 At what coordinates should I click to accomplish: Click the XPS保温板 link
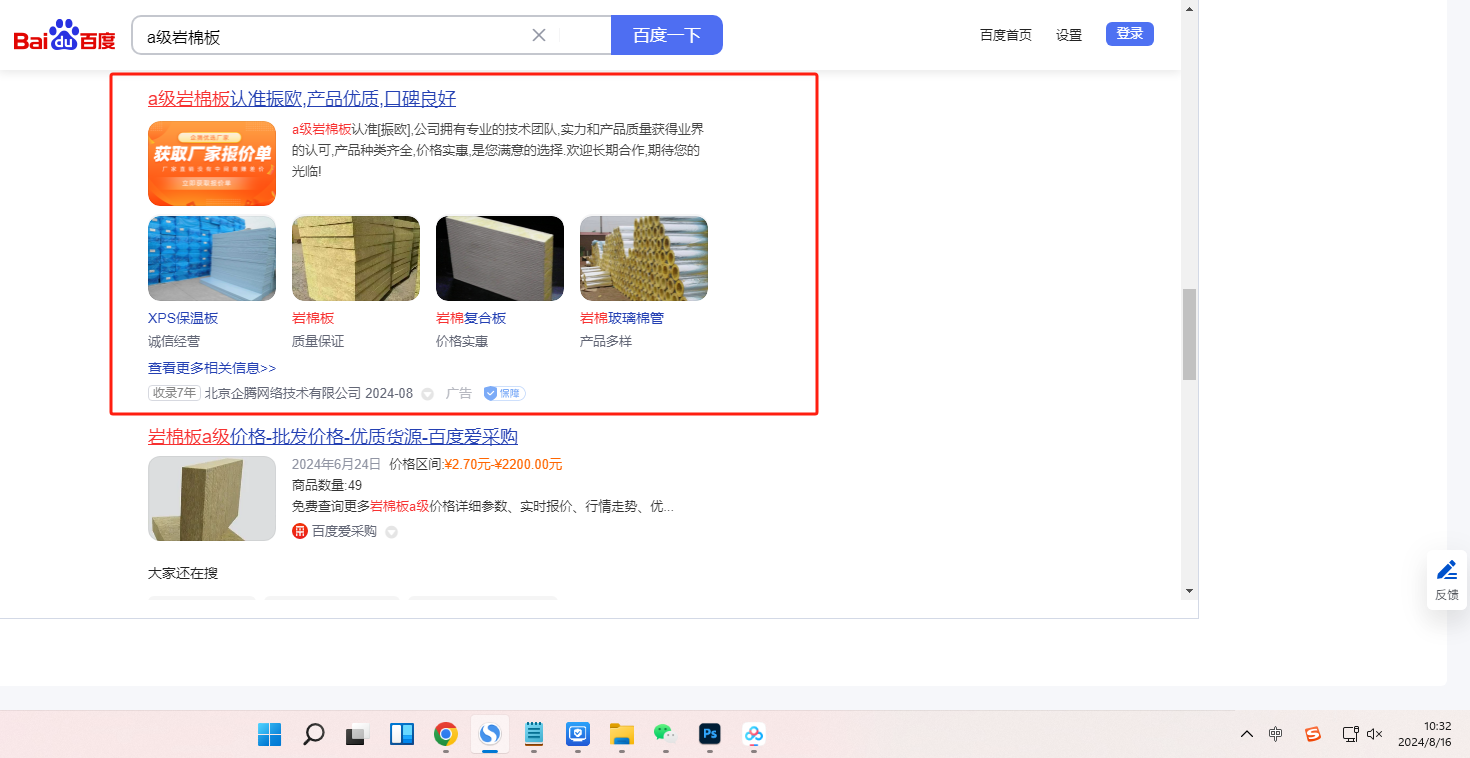point(183,318)
